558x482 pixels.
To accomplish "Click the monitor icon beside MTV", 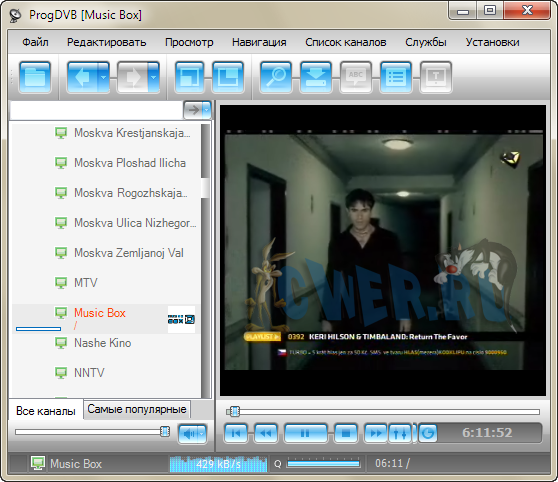I will pos(61,283).
